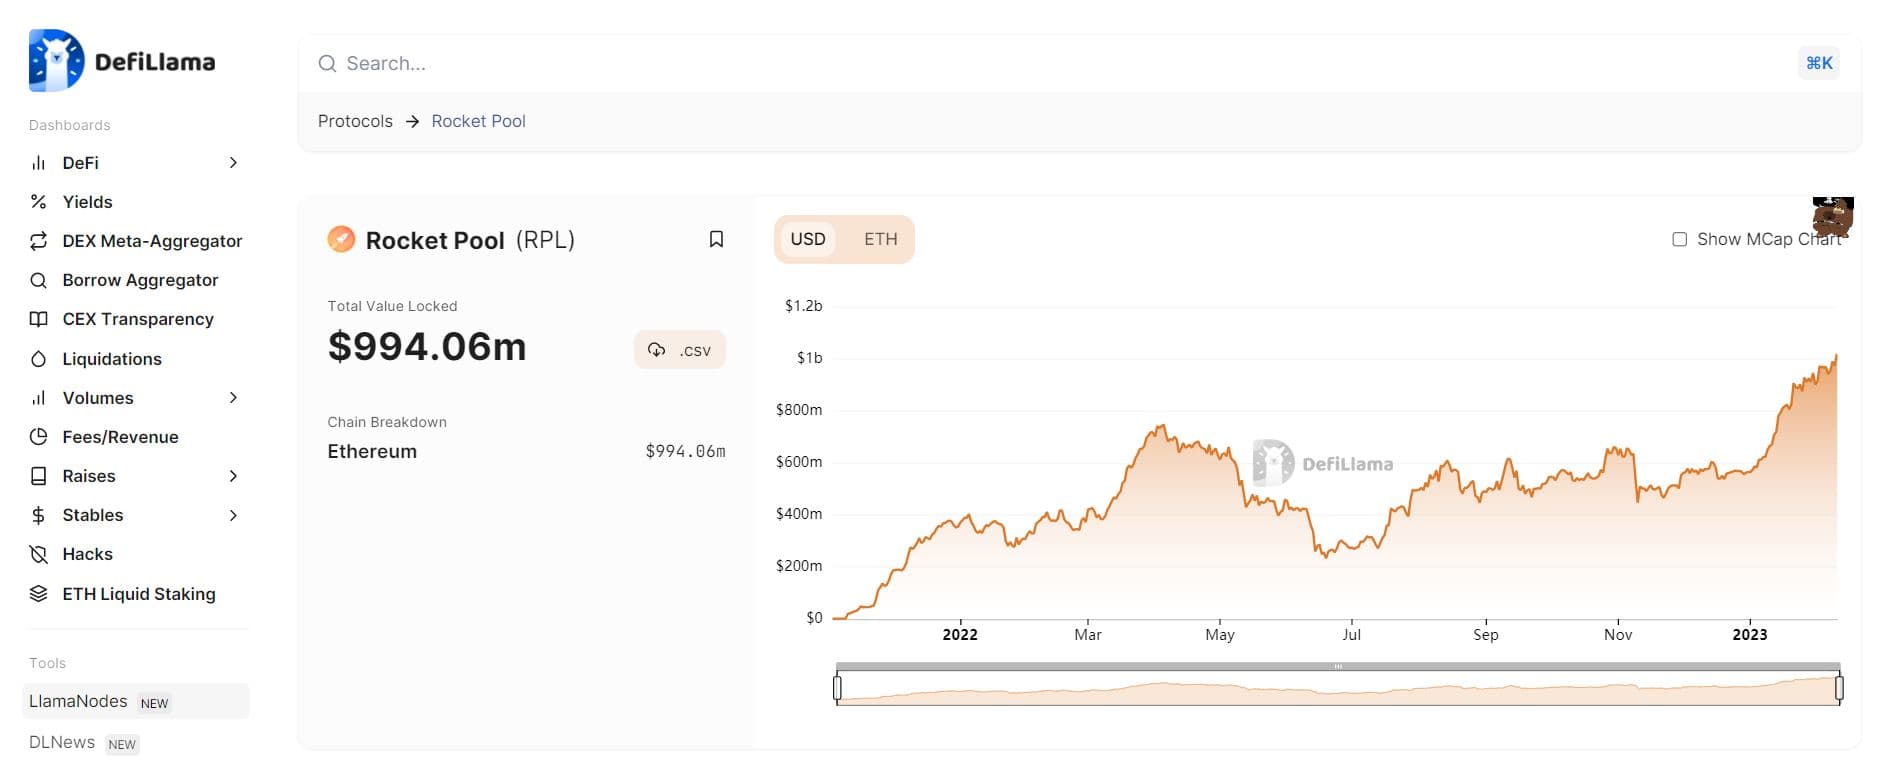This screenshot has height=774, width=1885.
Task: Expand the Volumes submenu chevron
Action: 233,398
